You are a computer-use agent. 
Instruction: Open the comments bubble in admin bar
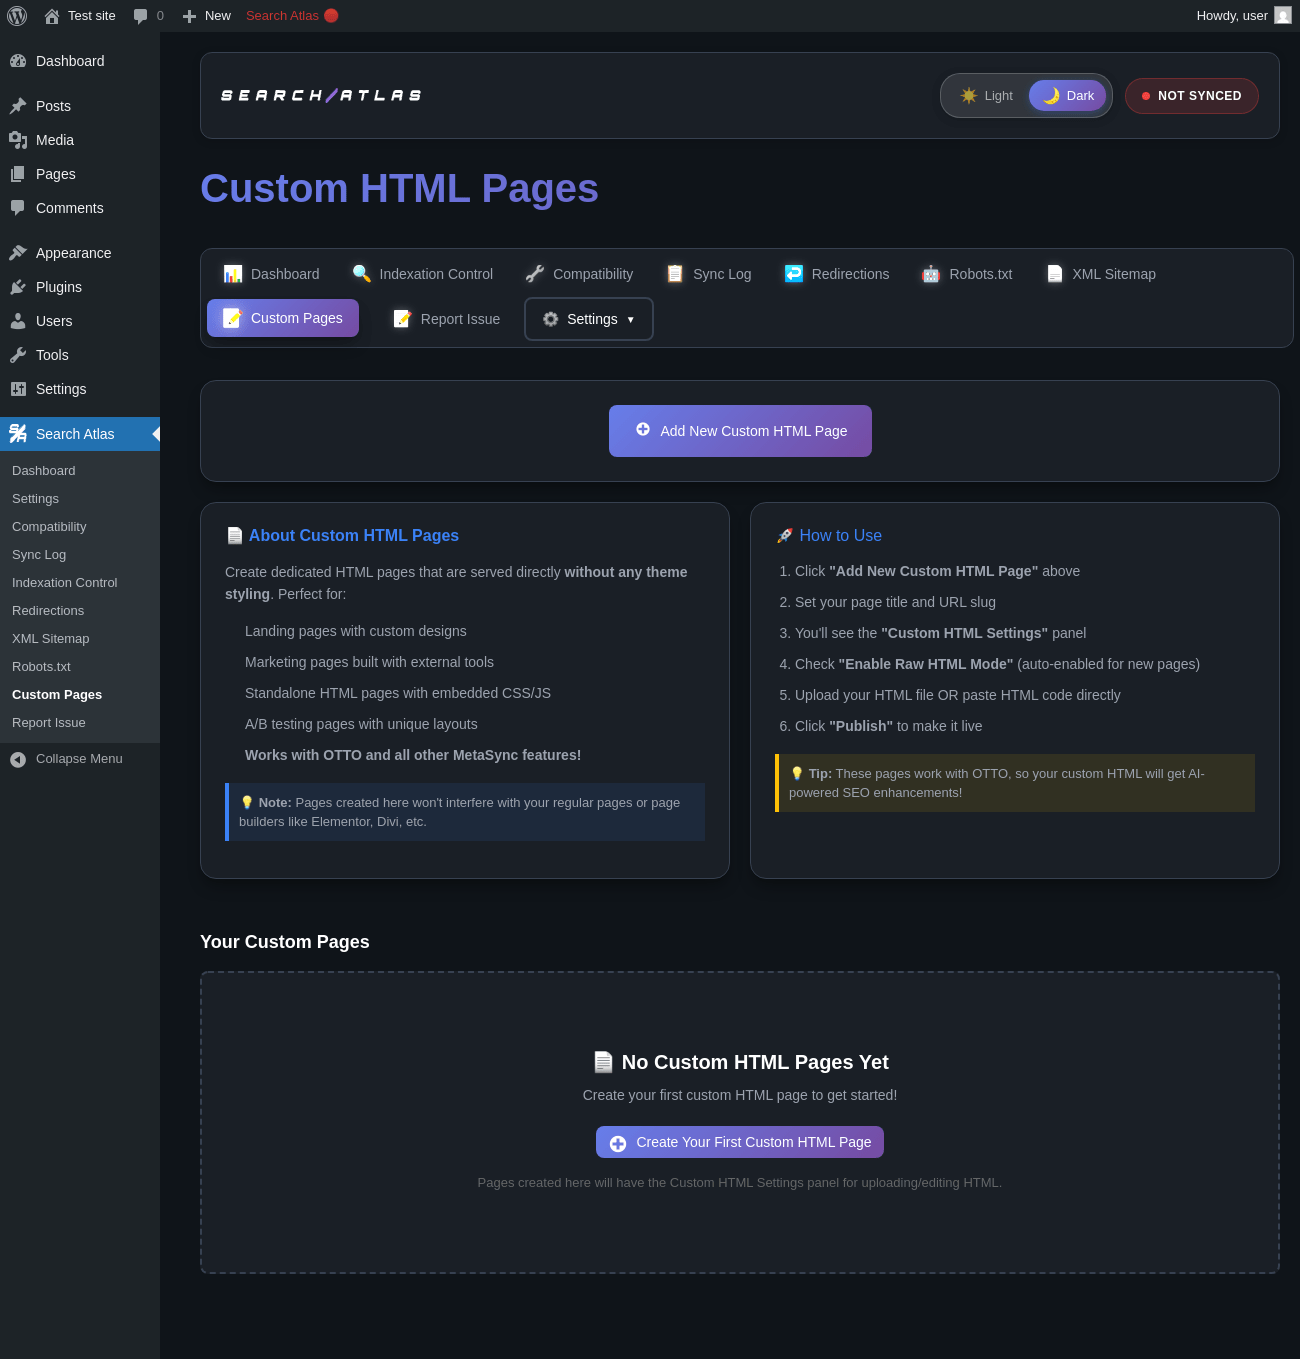140,16
